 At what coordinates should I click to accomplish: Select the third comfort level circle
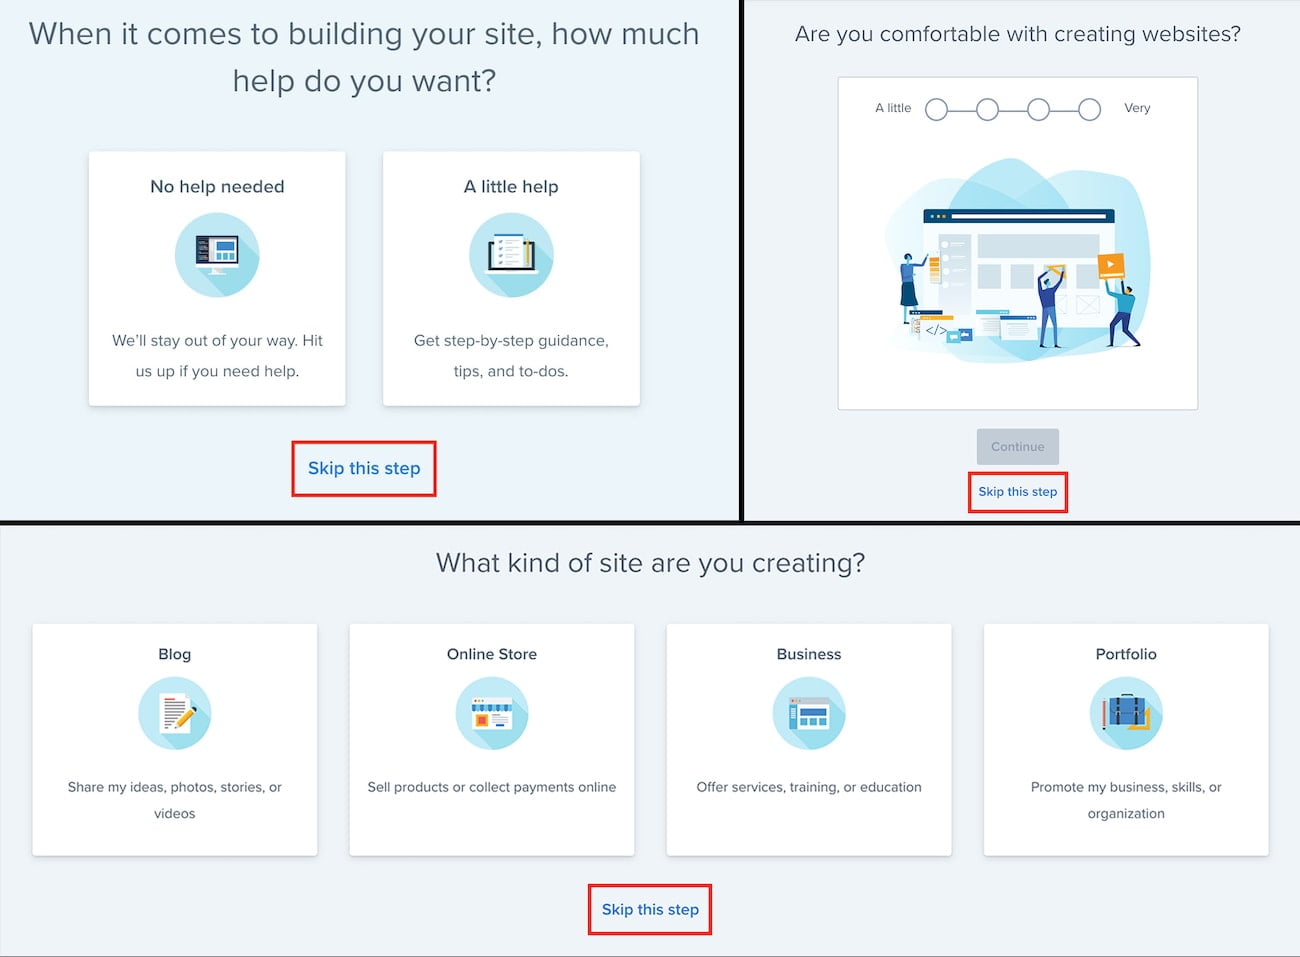click(1038, 109)
